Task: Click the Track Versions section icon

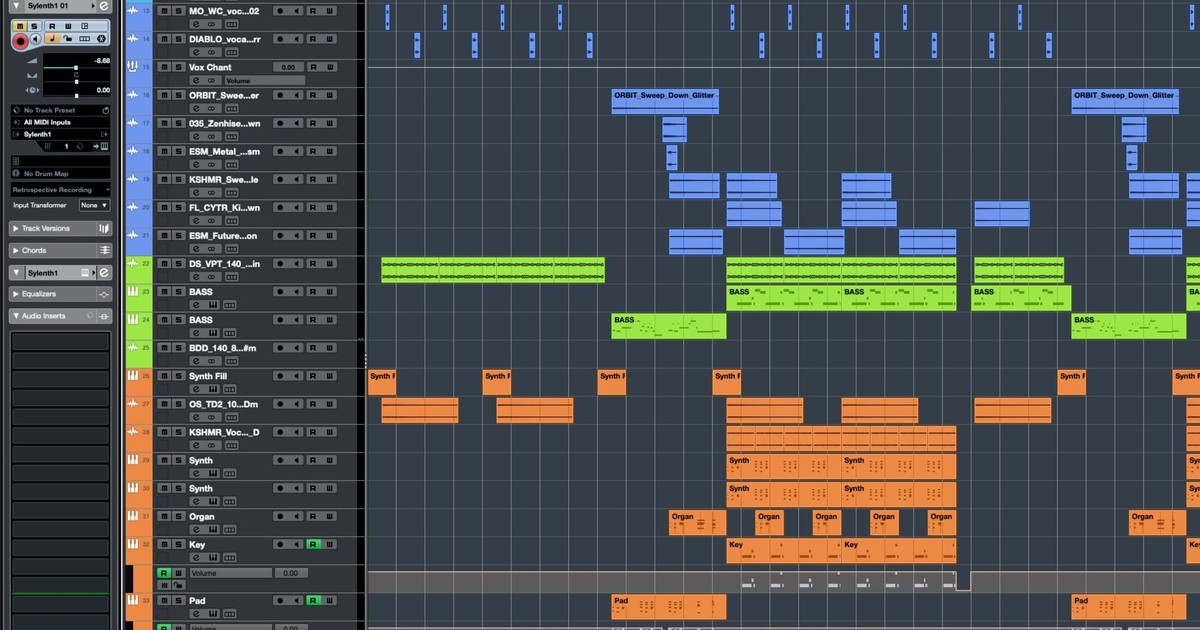Action: [x=104, y=229]
